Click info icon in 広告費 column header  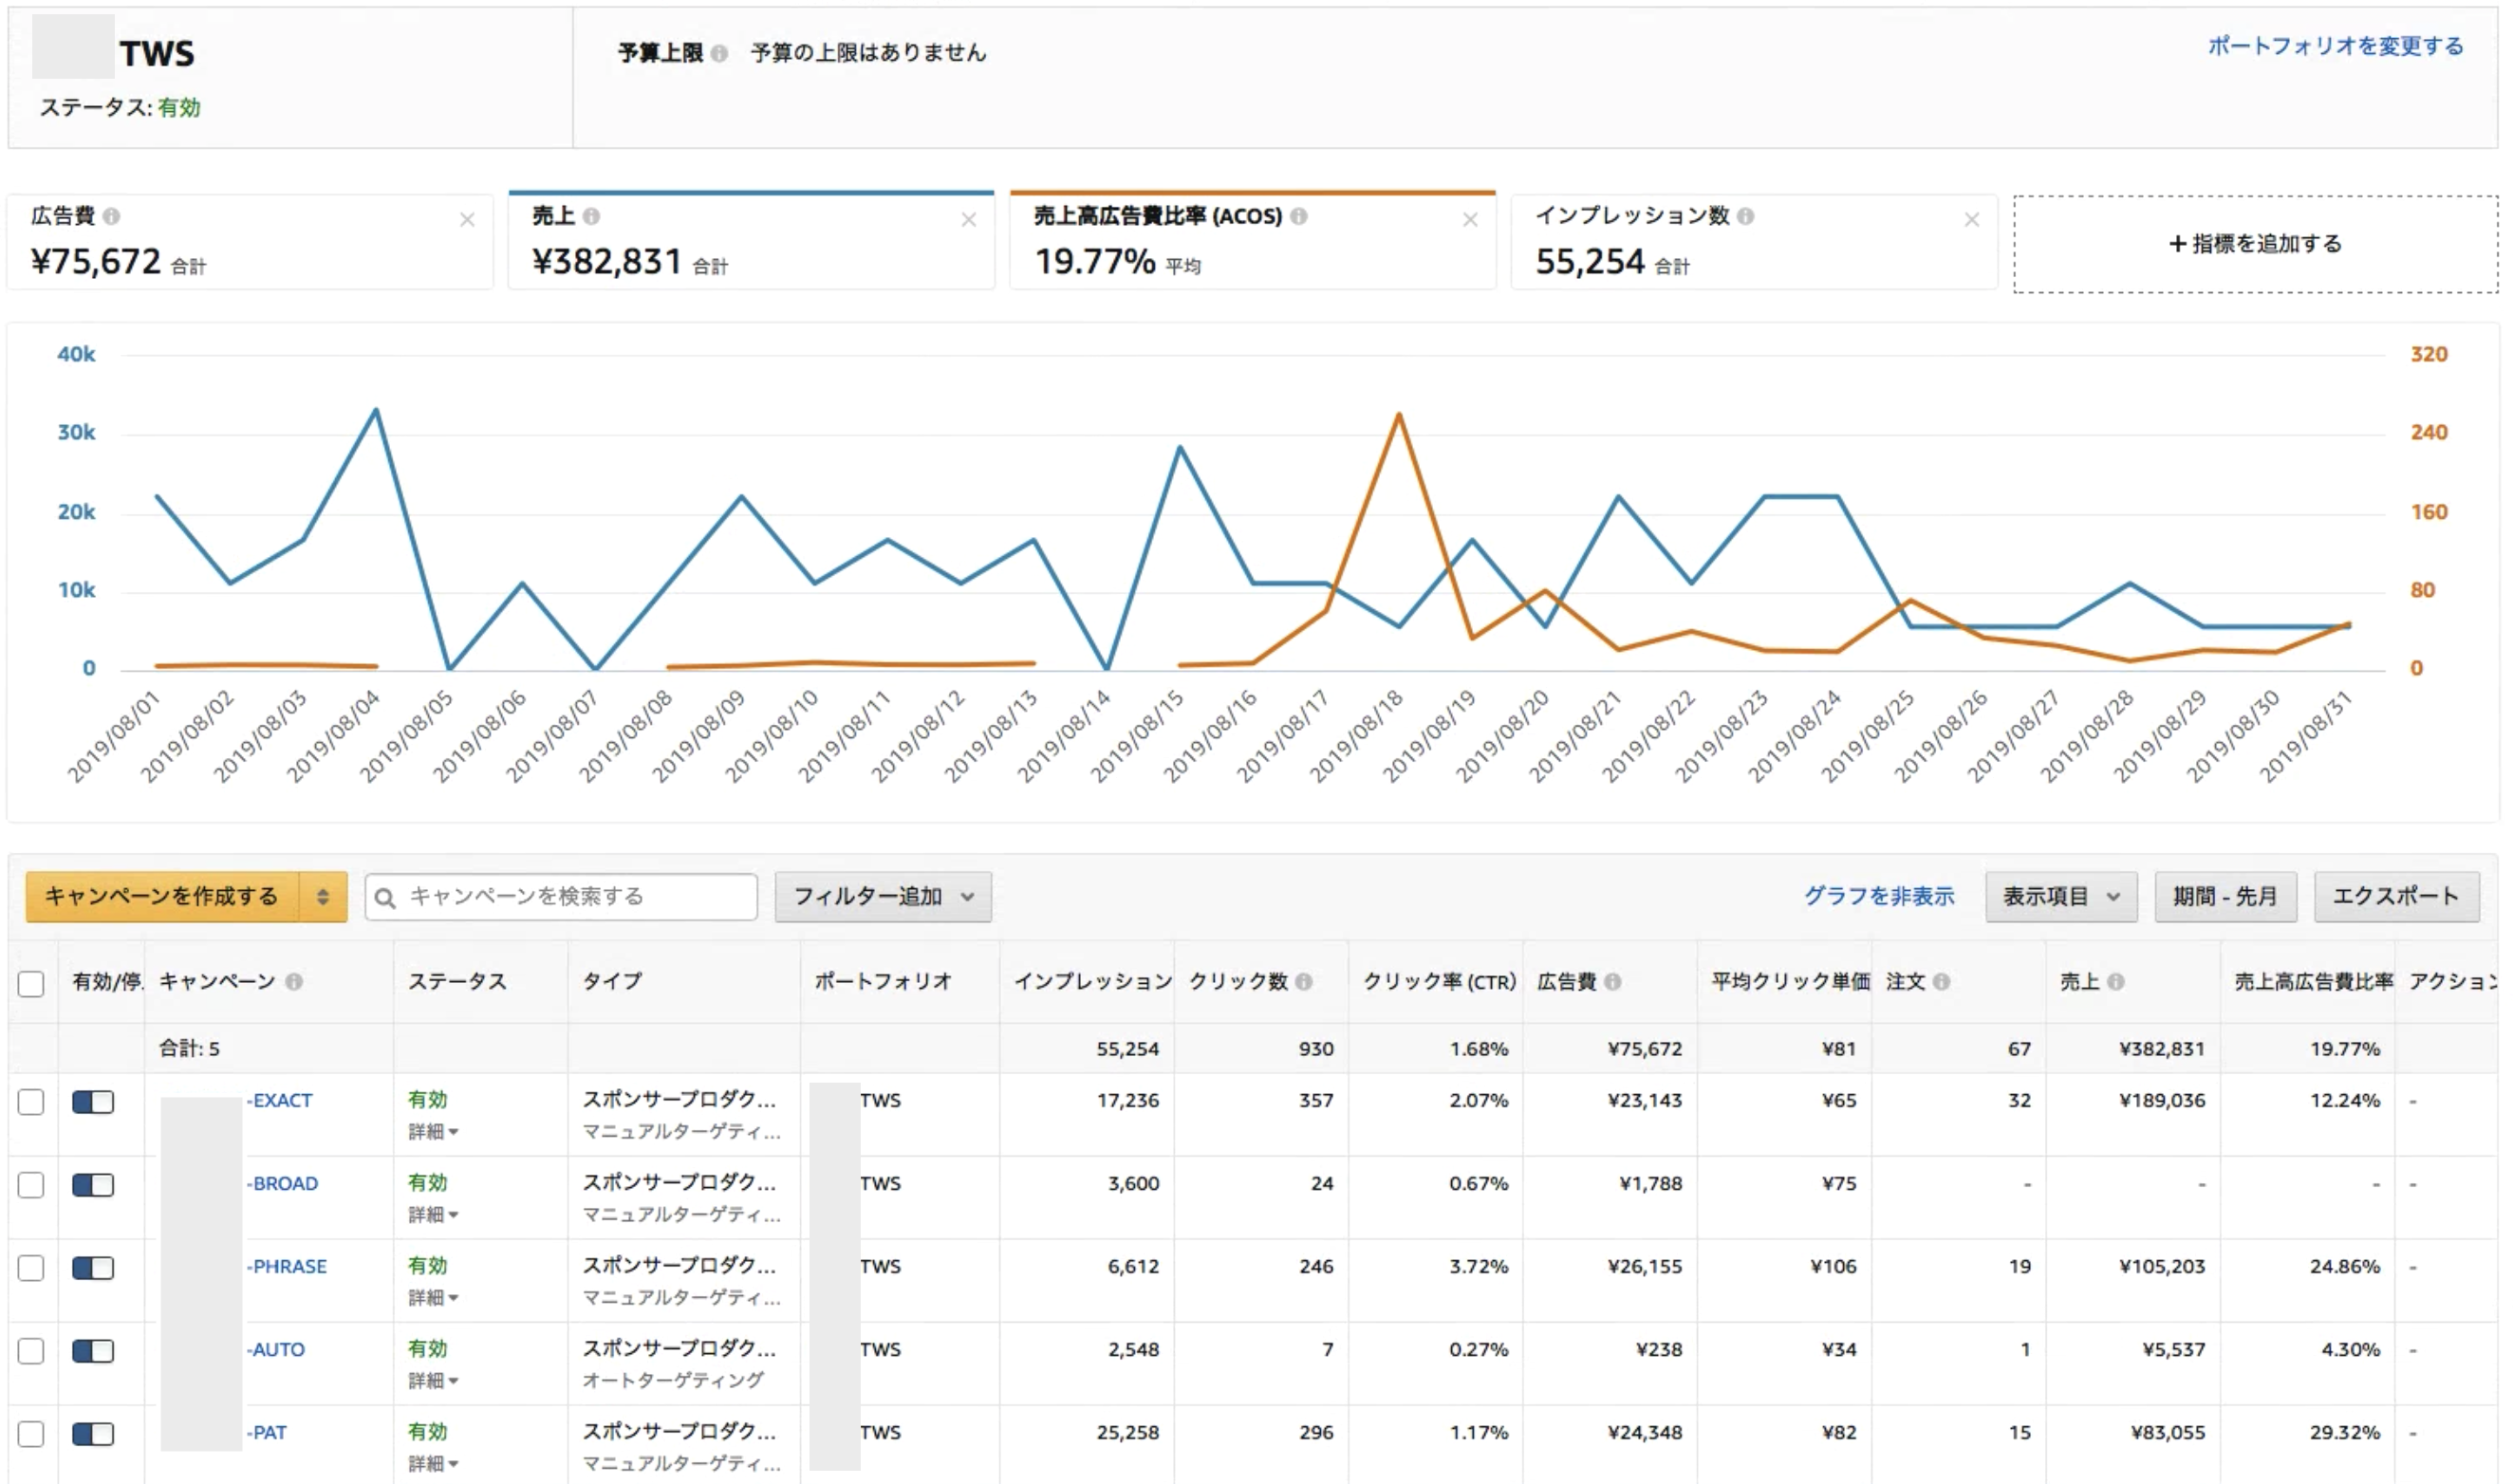click(1613, 982)
